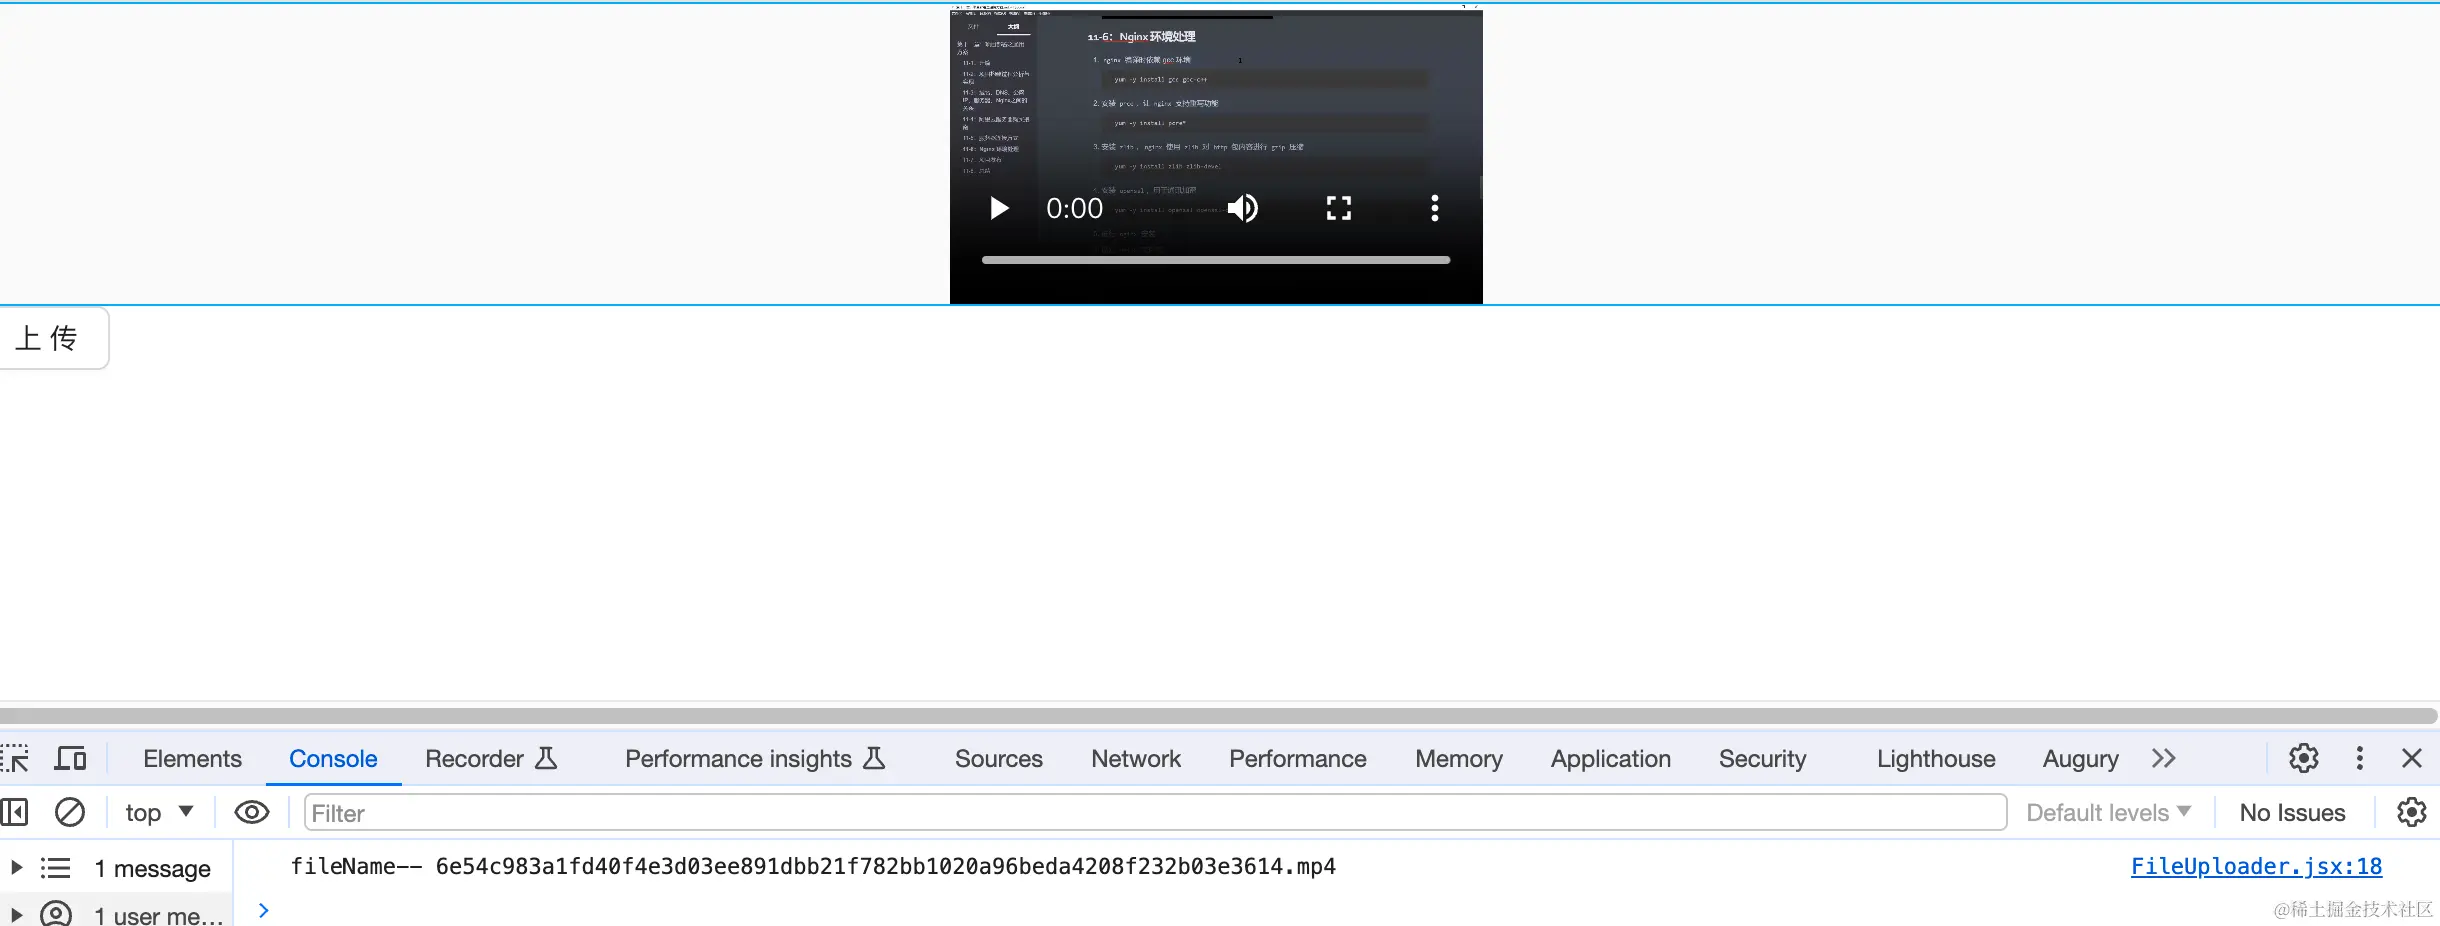This screenshot has width=2440, height=926.
Task: Click the No Issues indicator
Action: click(2292, 812)
